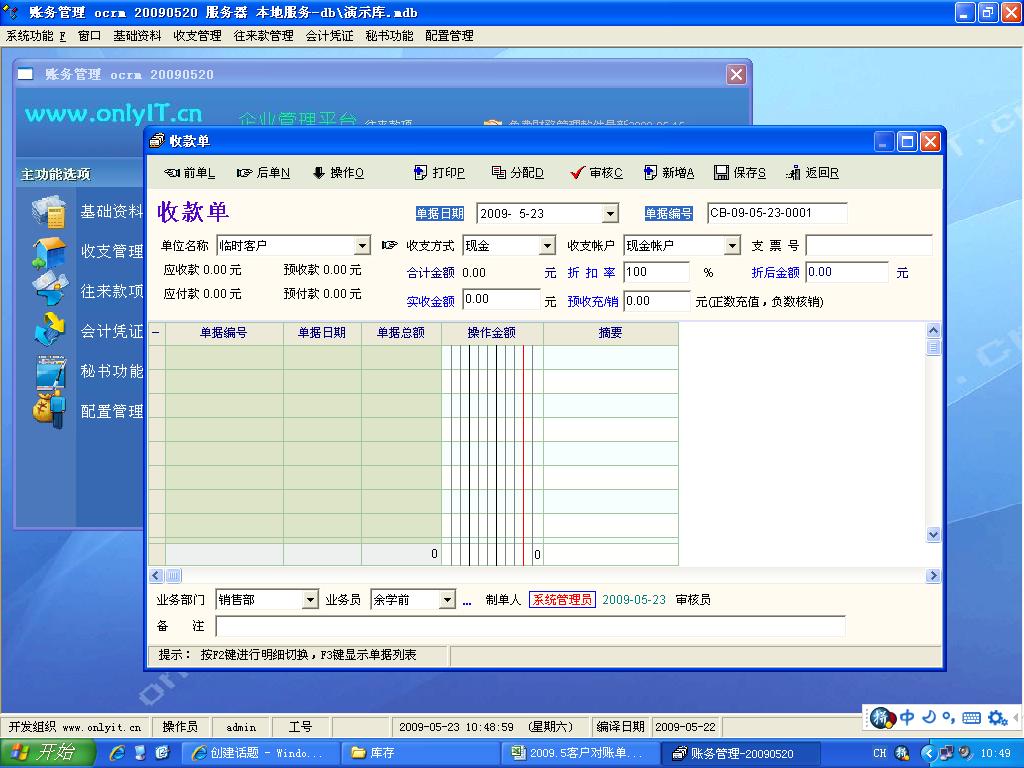Click the horizontal scrollbar right arrow

[933, 576]
